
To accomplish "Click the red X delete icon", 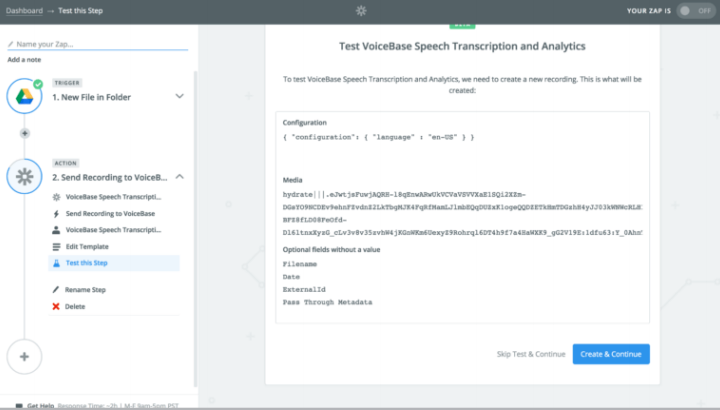I will [x=56, y=306].
